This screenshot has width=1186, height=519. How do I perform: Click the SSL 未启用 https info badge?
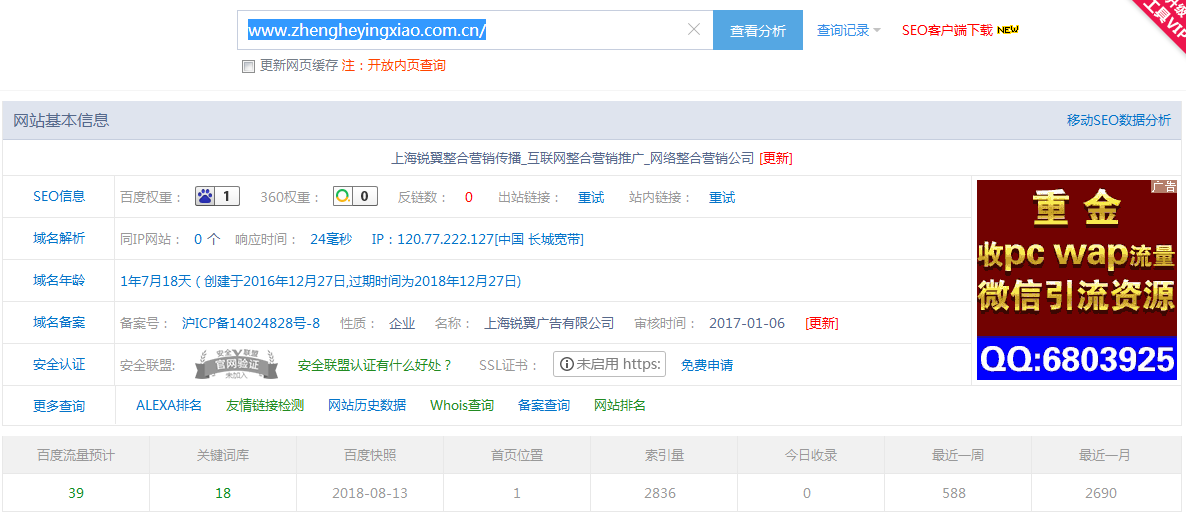[609, 365]
